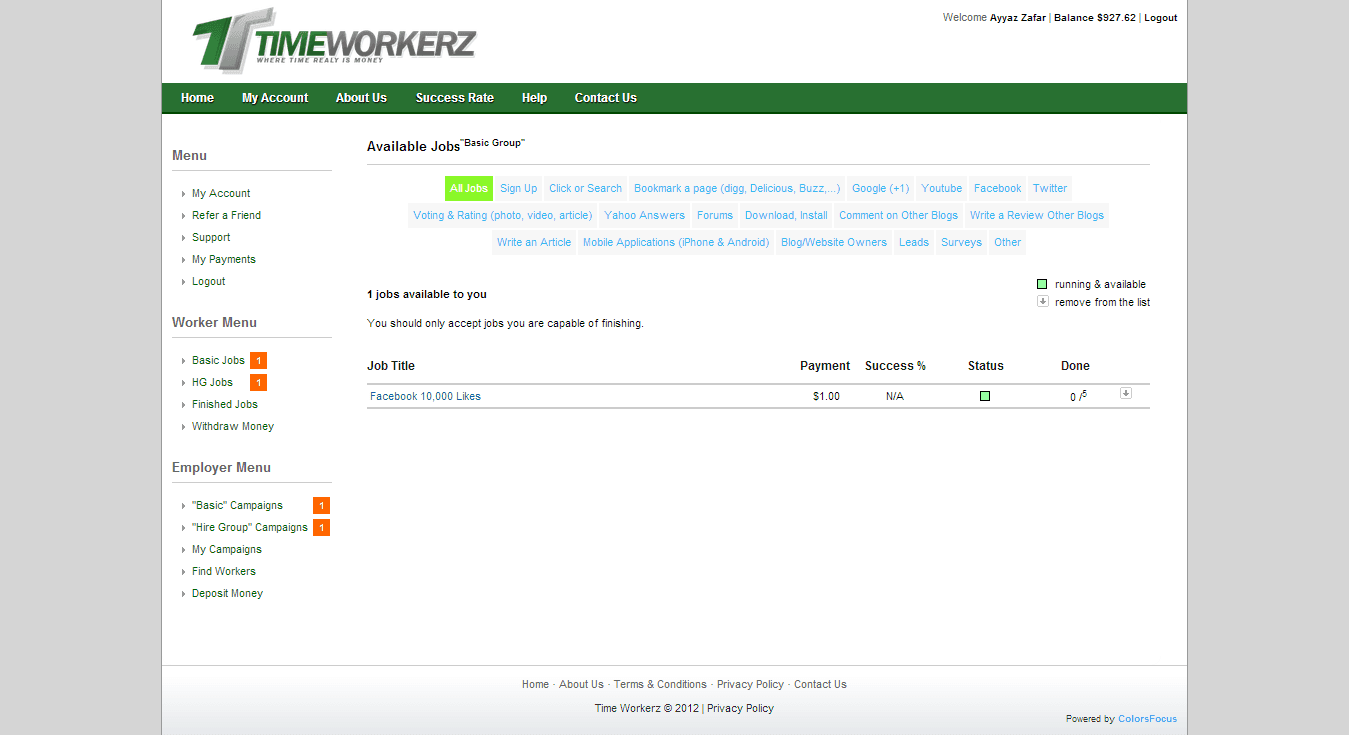Filter jobs by Sign Up category
The height and width of the screenshot is (735, 1349).
coord(519,188)
